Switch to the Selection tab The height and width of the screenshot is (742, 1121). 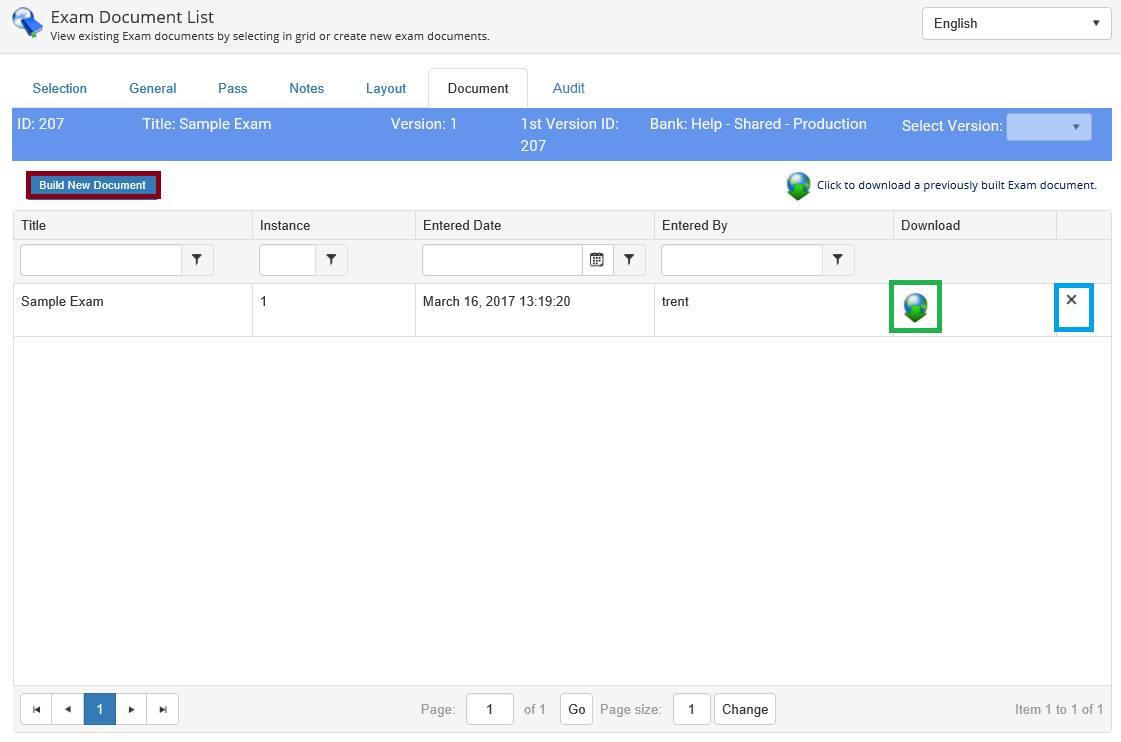(60, 88)
